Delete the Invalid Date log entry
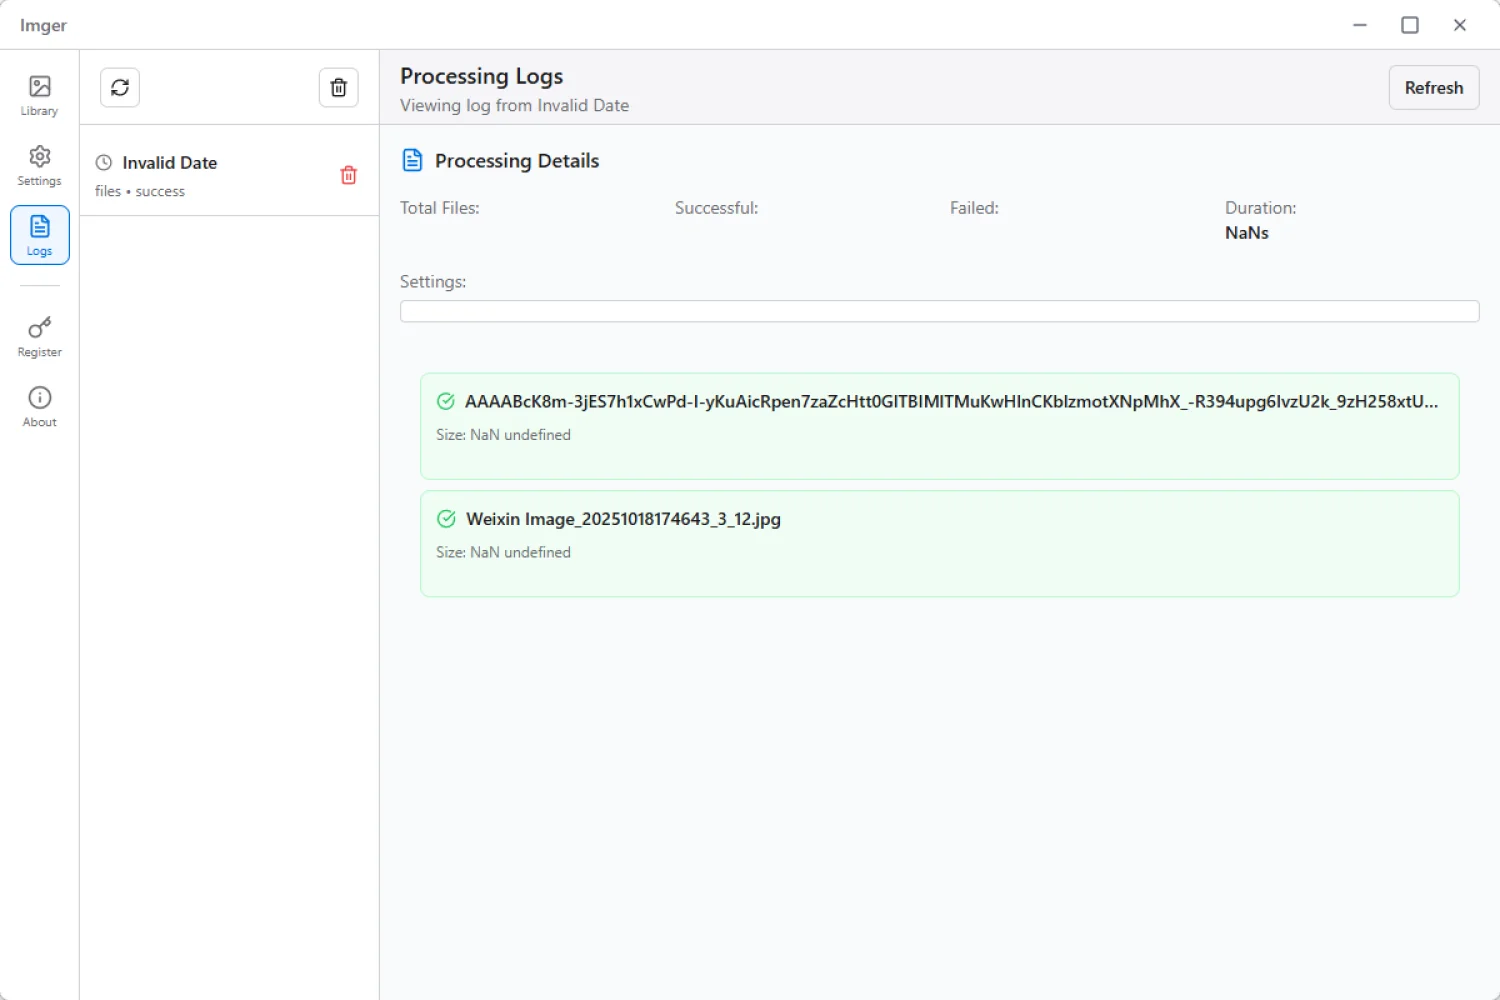 tap(349, 175)
